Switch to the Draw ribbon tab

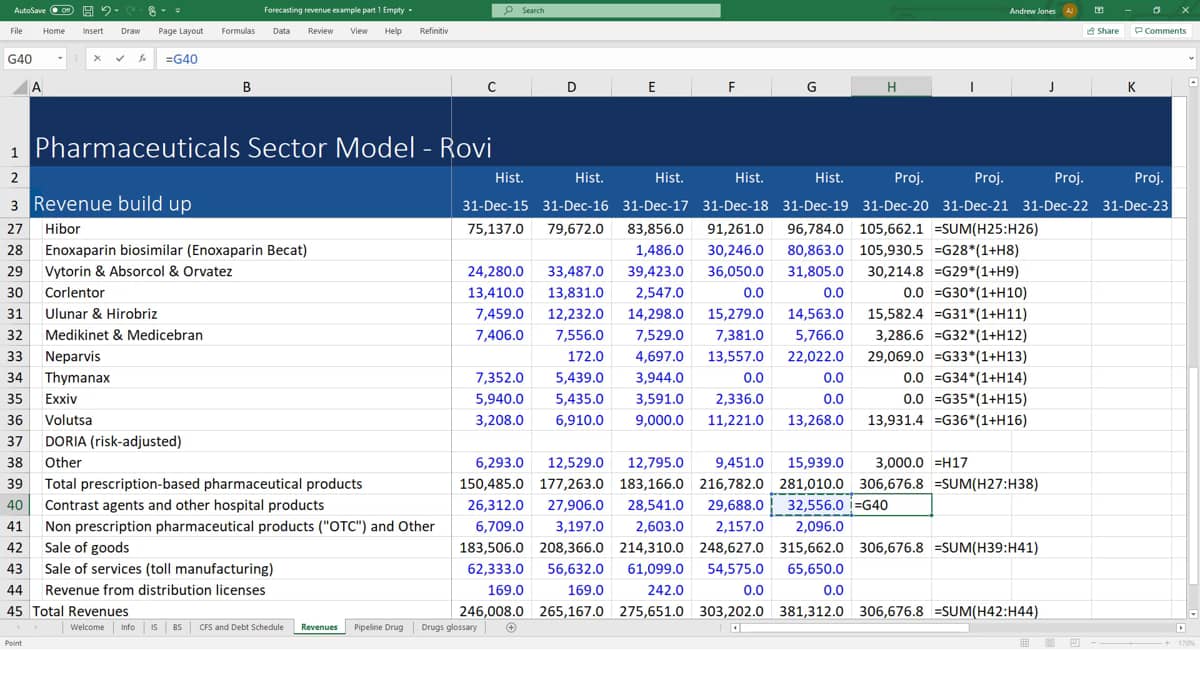(x=131, y=31)
